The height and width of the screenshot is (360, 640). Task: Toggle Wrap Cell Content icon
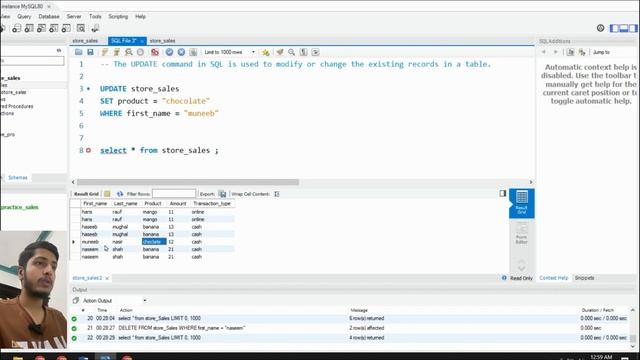pyautogui.click(x=277, y=194)
